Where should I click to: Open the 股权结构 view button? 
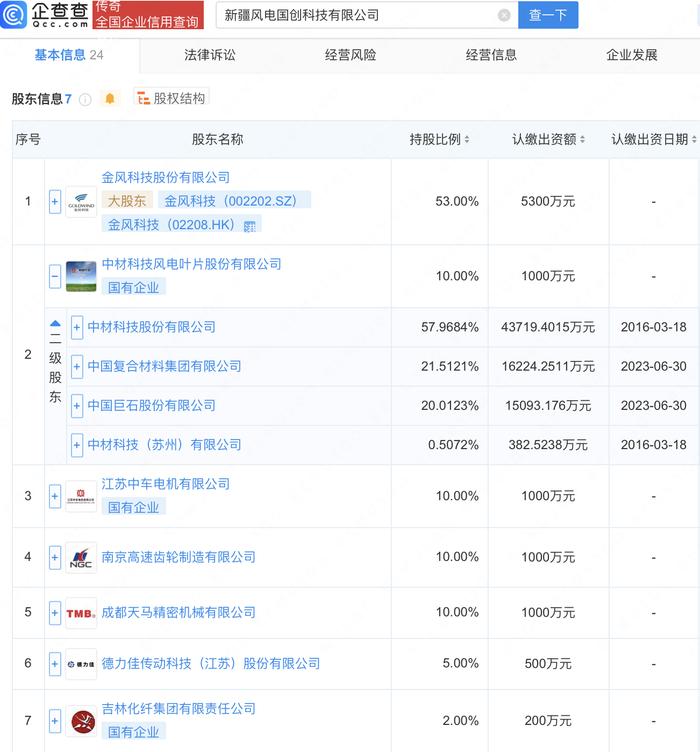click(x=171, y=98)
